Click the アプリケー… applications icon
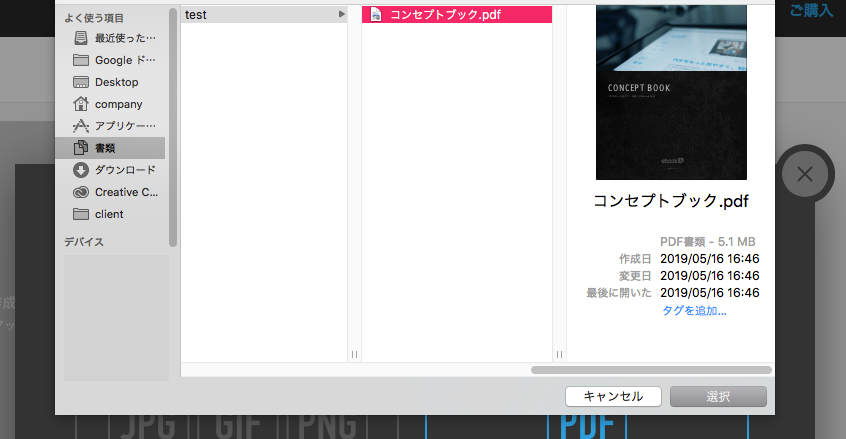 click(81, 126)
